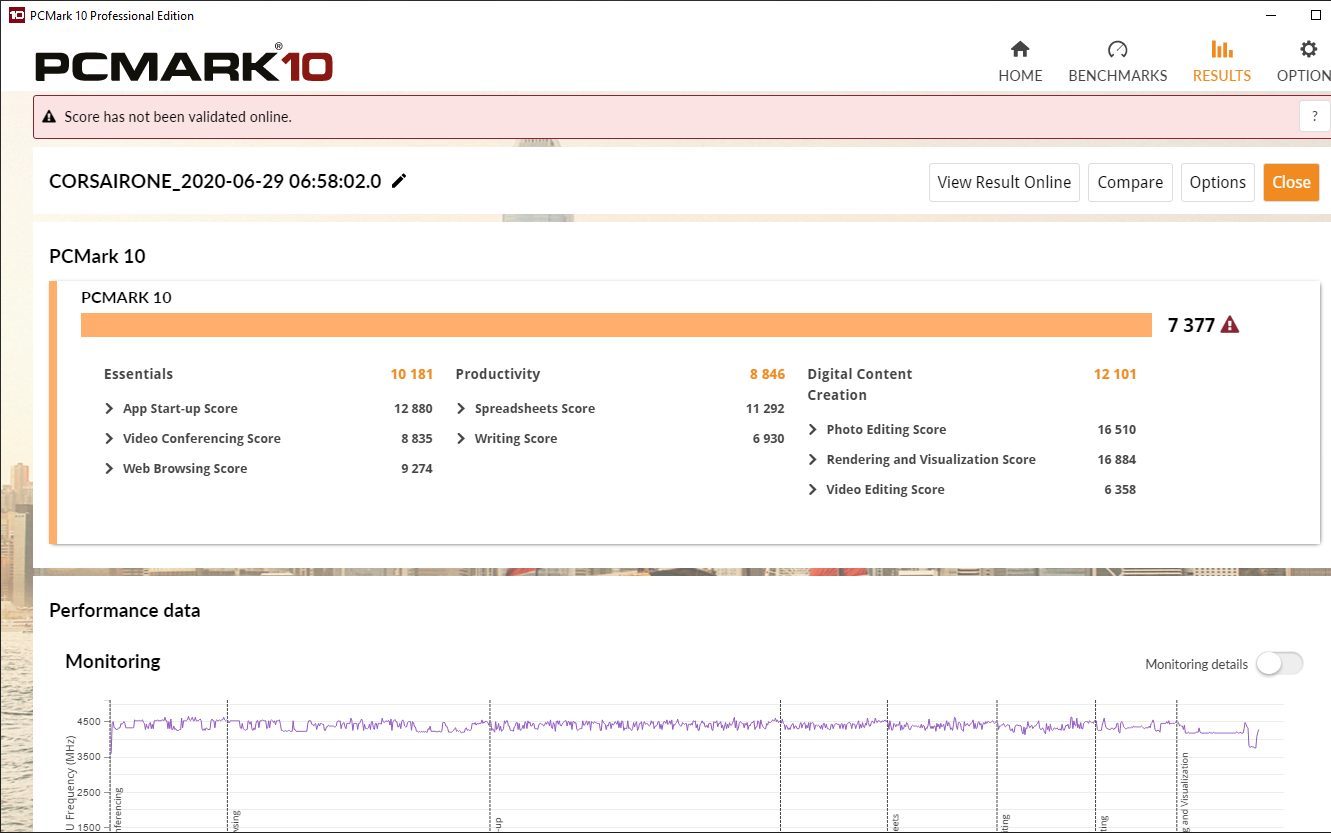Image resolution: width=1331 pixels, height=833 pixels.
Task: Open Benchmarks via the gauge icon
Action: 1117,50
